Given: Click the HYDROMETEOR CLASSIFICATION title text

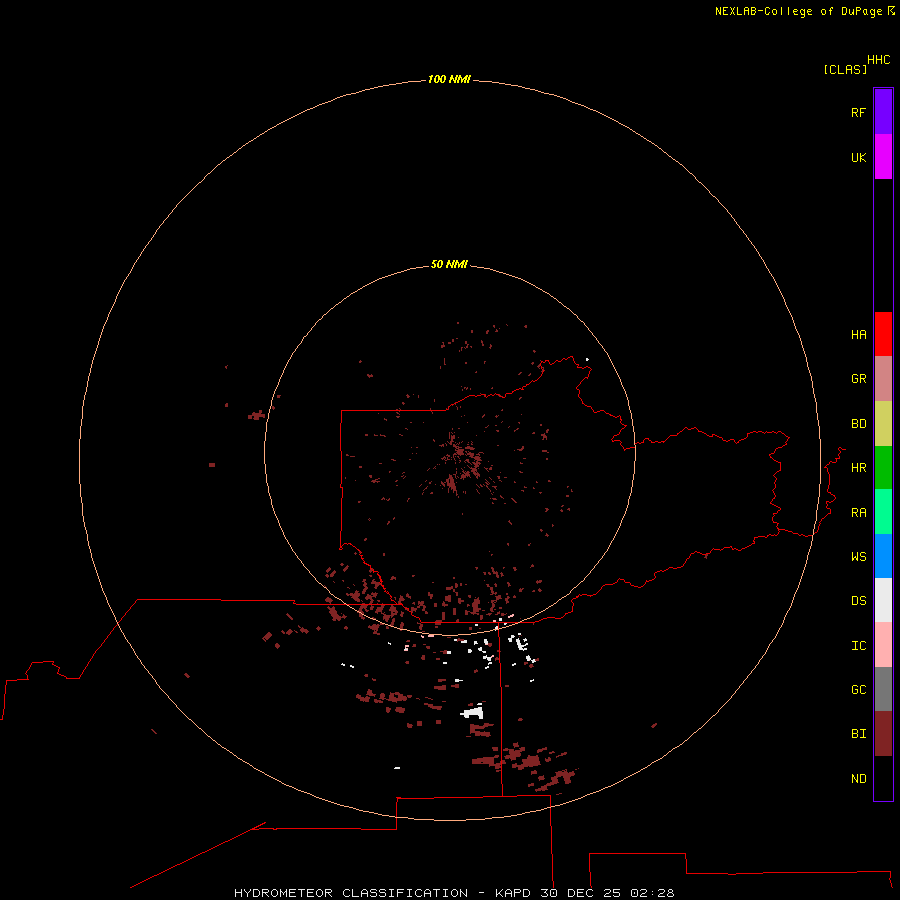Looking at the screenshot, I should [x=351, y=893].
